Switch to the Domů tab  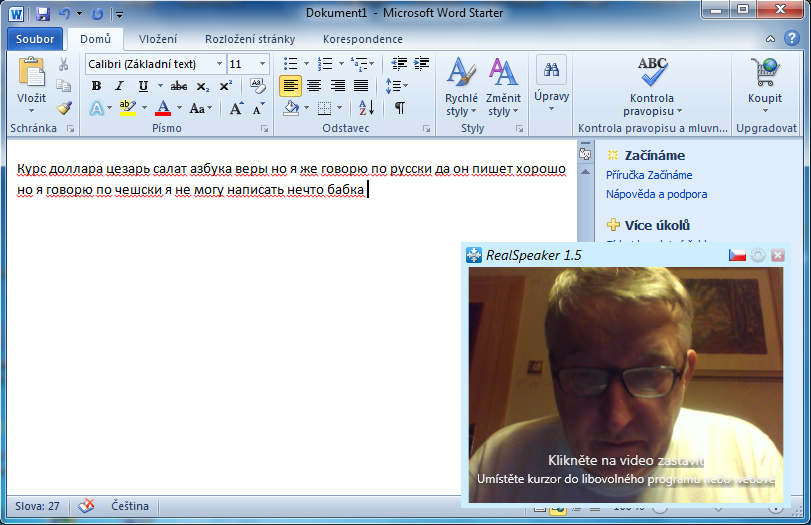[x=96, y=39]
